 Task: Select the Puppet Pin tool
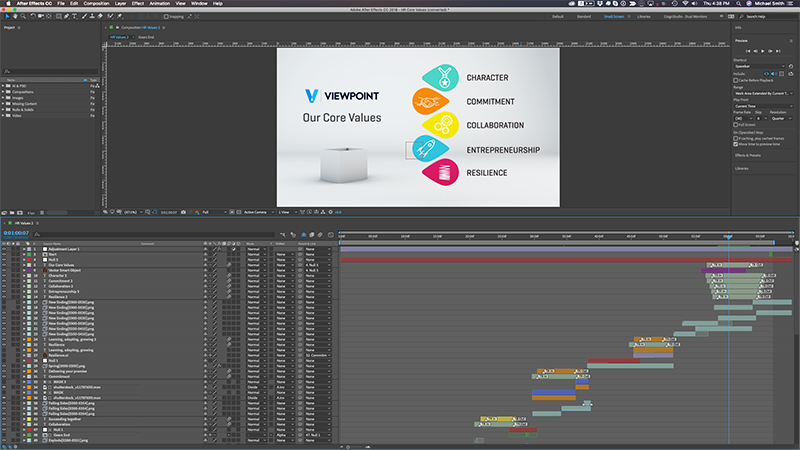tap(119, 16)
